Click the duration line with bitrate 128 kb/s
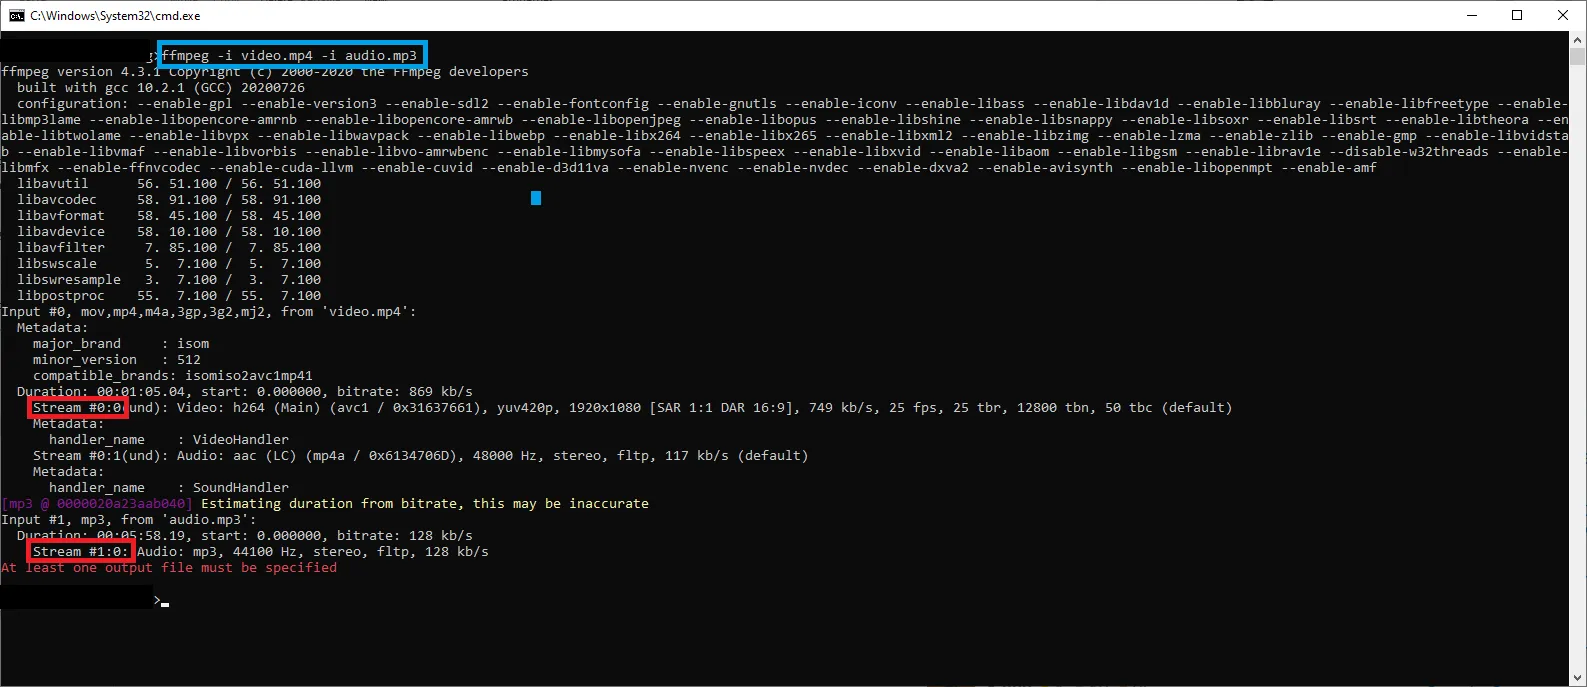The width and height of the screenshot is (1587, 687). [x=245, y=535]
